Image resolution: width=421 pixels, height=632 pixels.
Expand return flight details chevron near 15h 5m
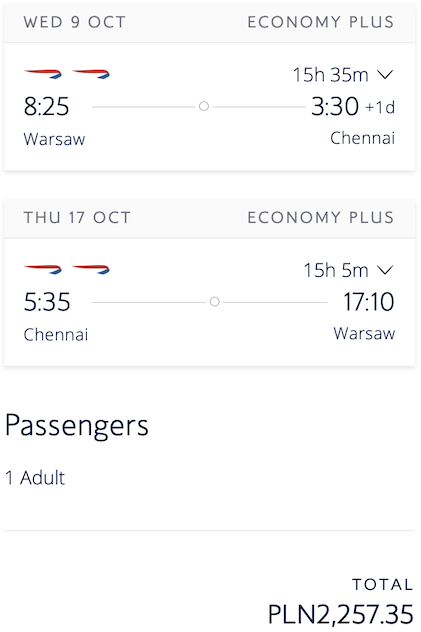[386, 270]
